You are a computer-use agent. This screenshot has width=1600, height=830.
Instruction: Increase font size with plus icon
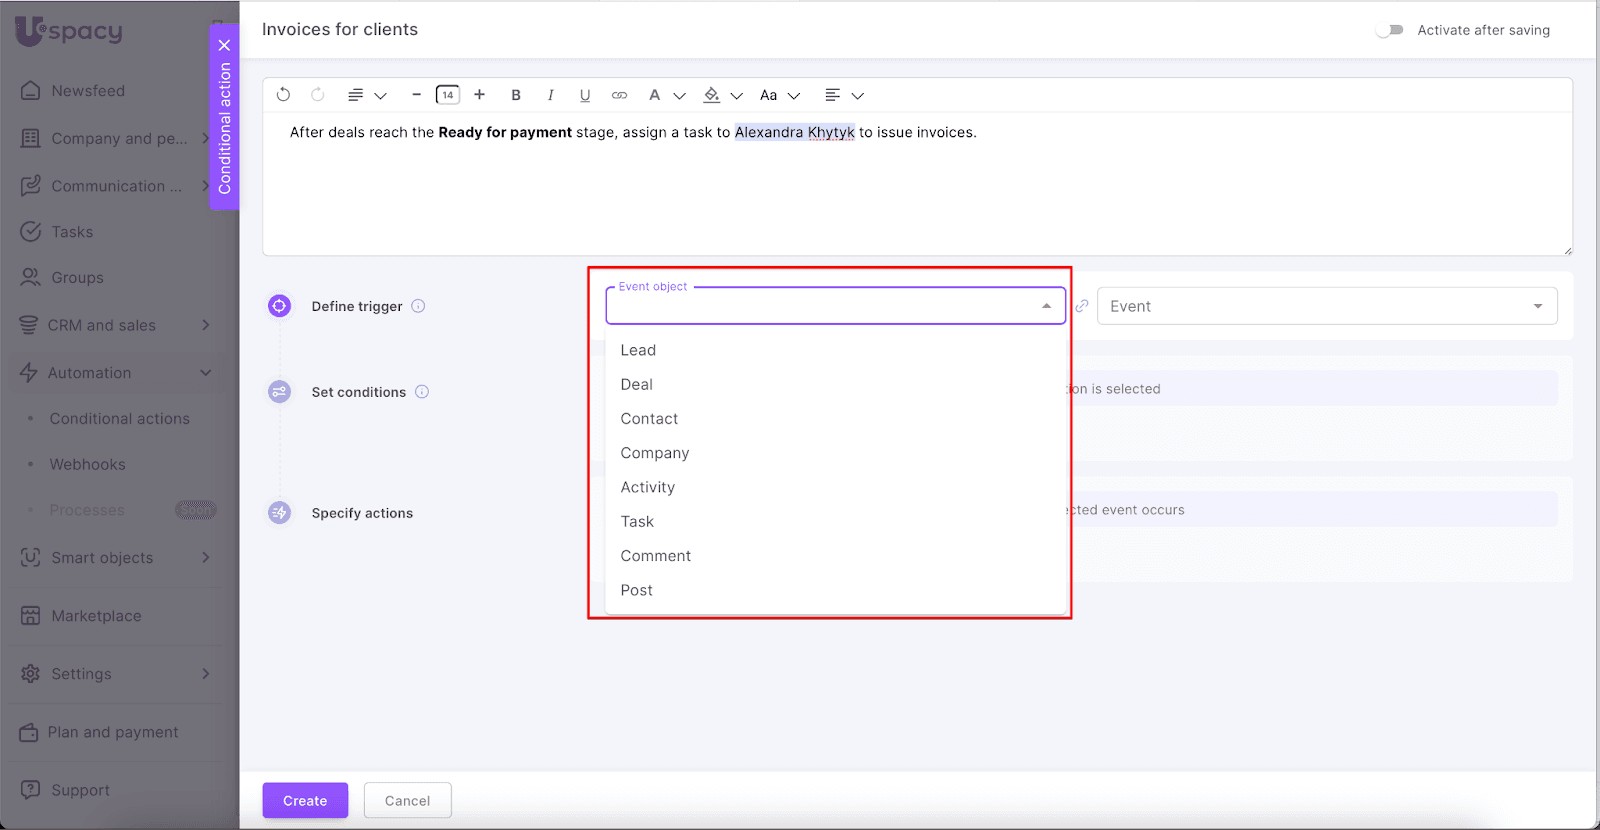(x=480, y=95)
